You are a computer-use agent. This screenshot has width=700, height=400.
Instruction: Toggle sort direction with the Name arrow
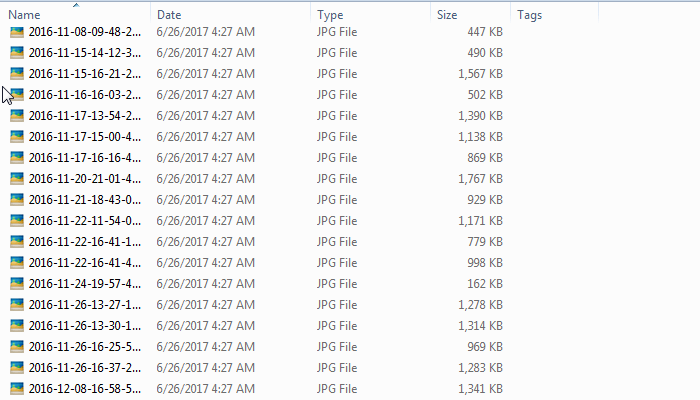tap(76, 5)
